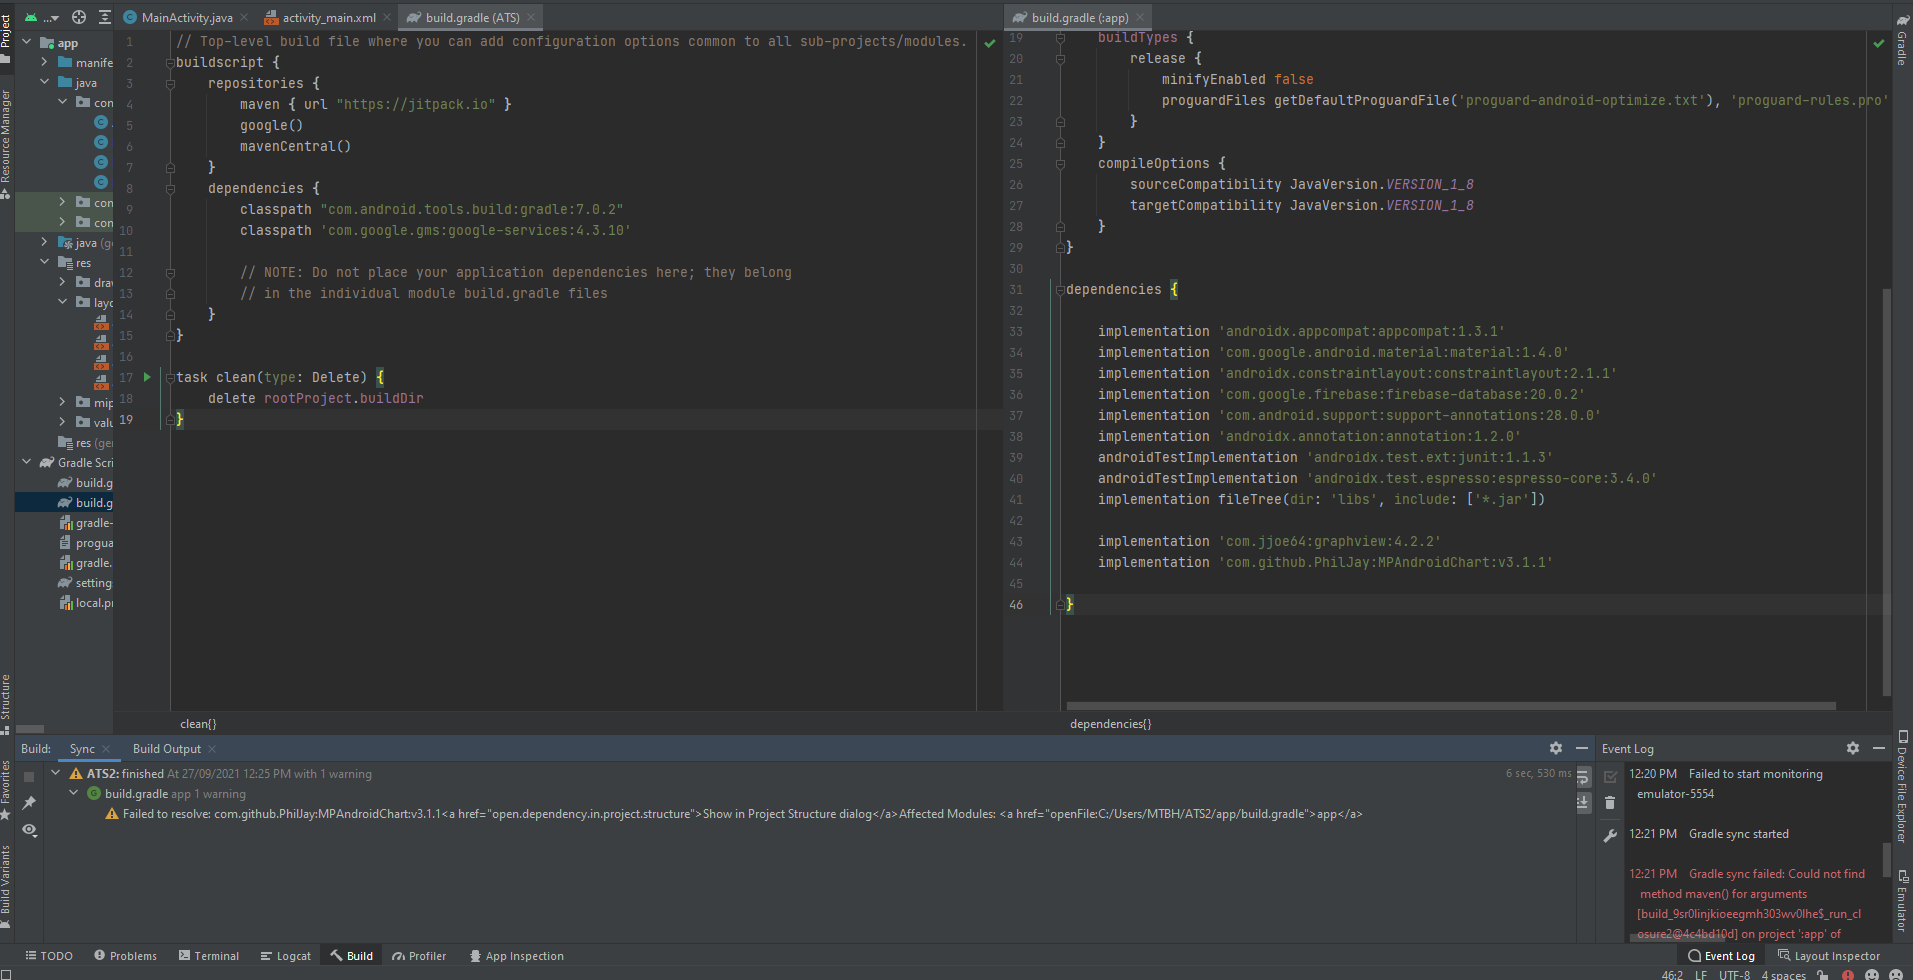The image size is (1913, 980).
Task: Open the App Inspection tool window
Action: point(517,956)
